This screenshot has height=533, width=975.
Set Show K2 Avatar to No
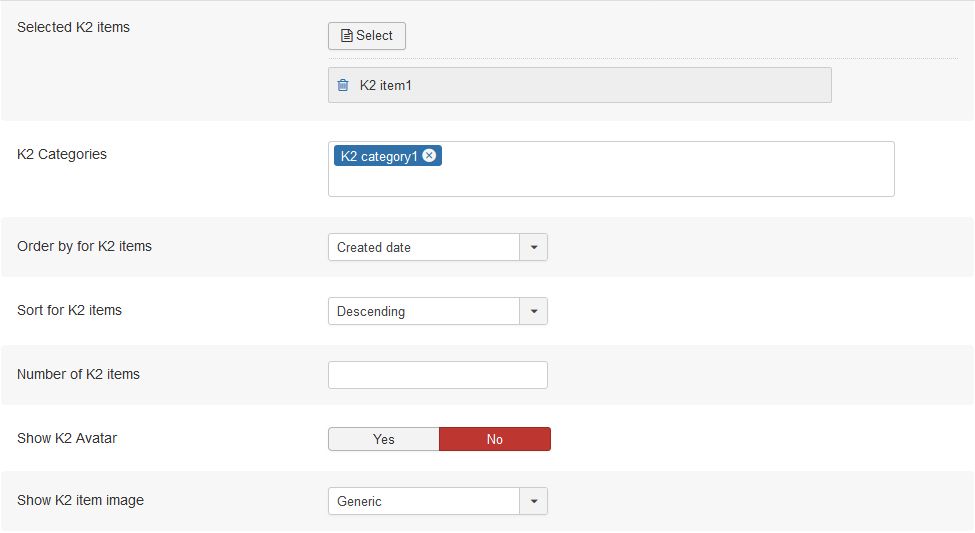[x=495, y=439]
